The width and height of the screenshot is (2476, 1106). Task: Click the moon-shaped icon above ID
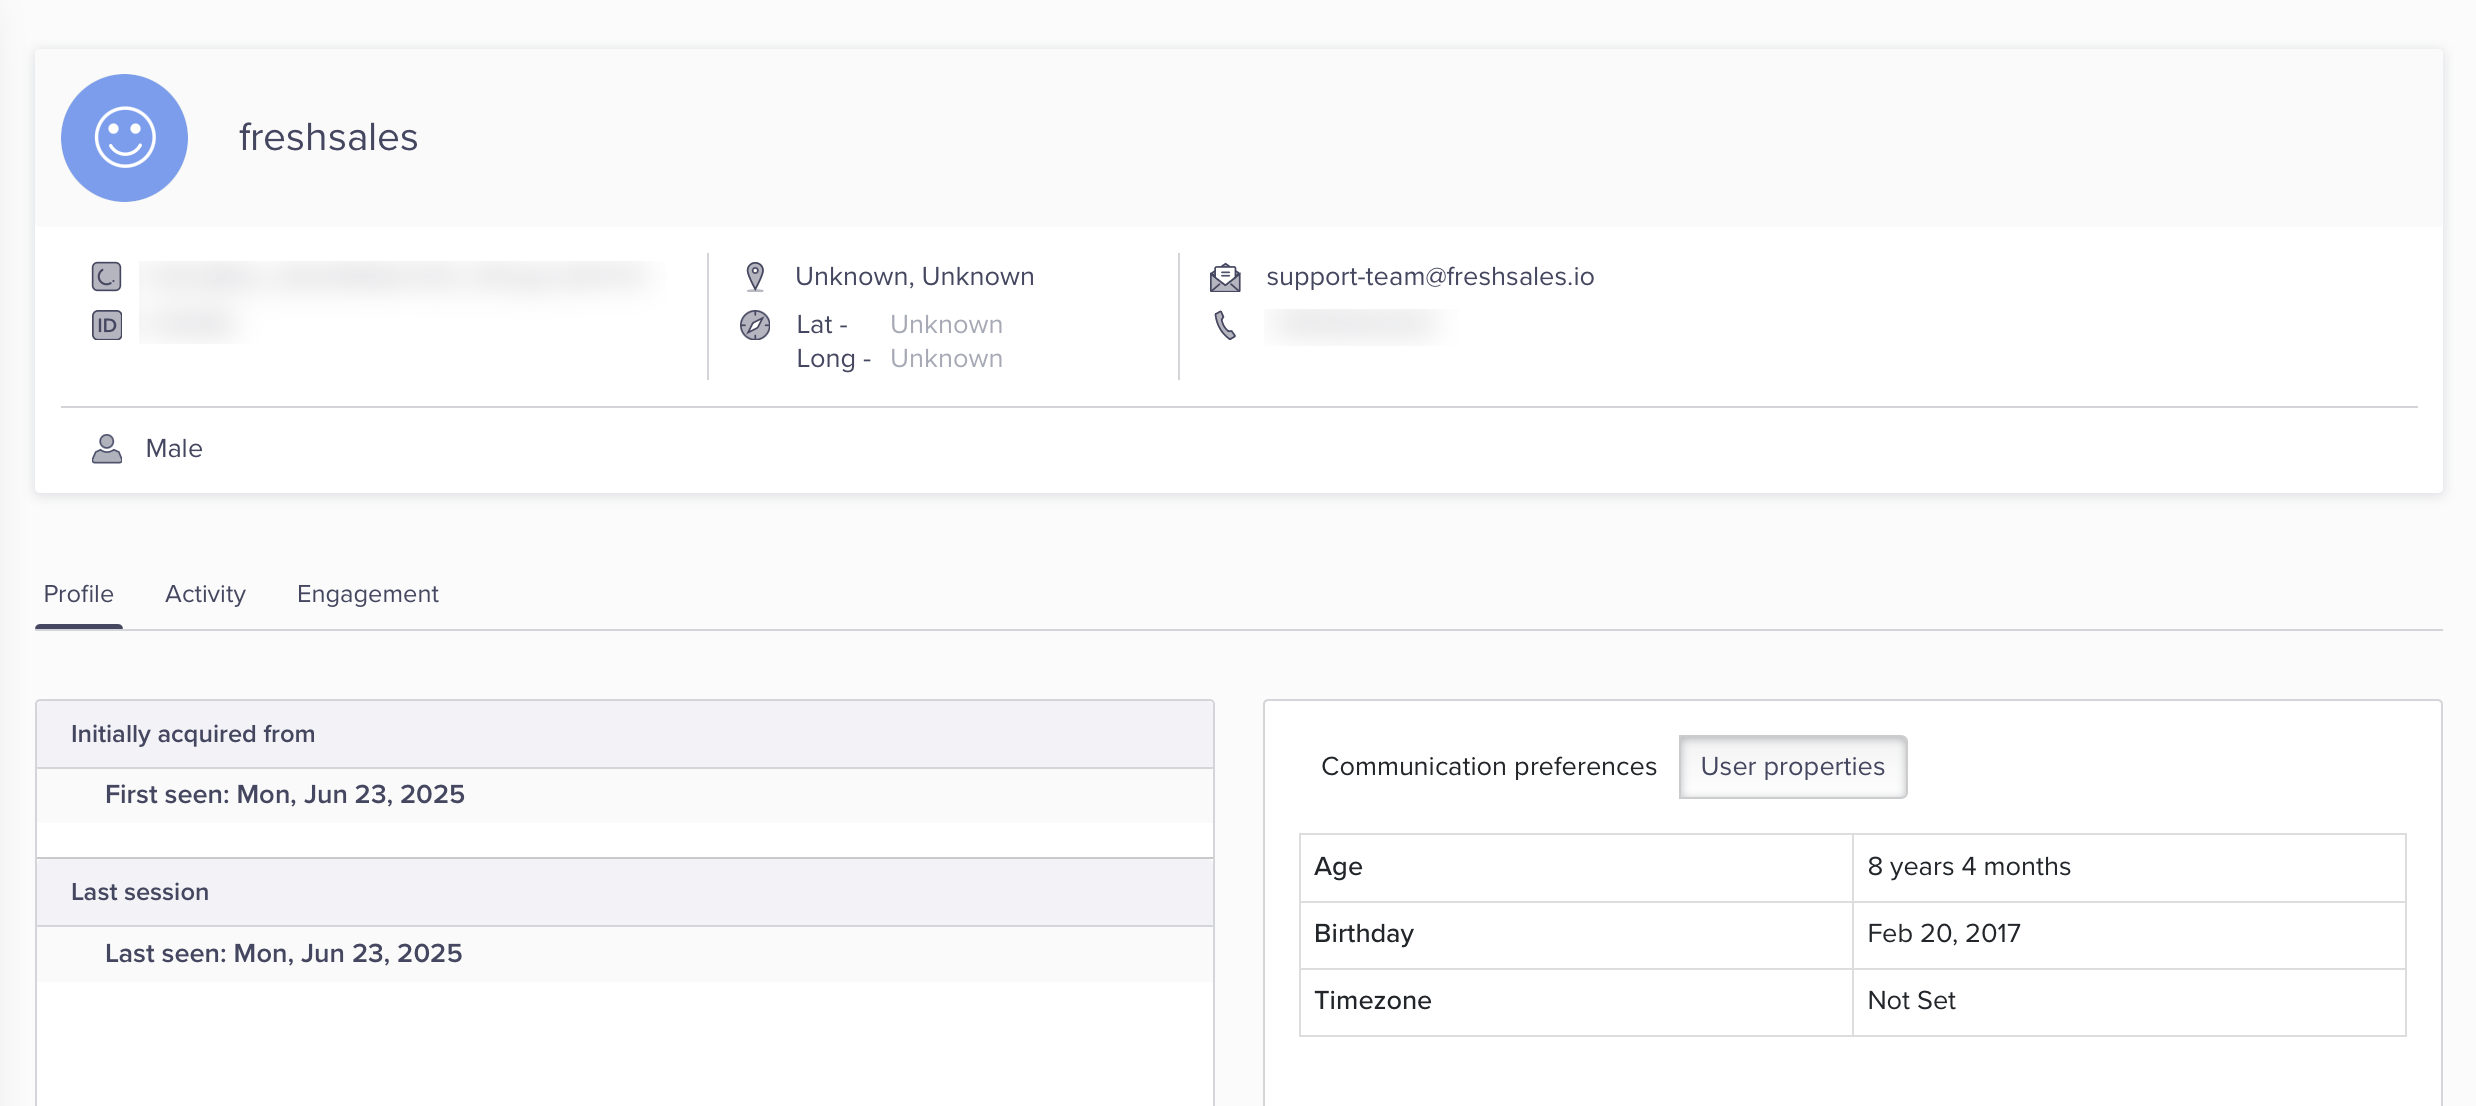pos(107,276)
